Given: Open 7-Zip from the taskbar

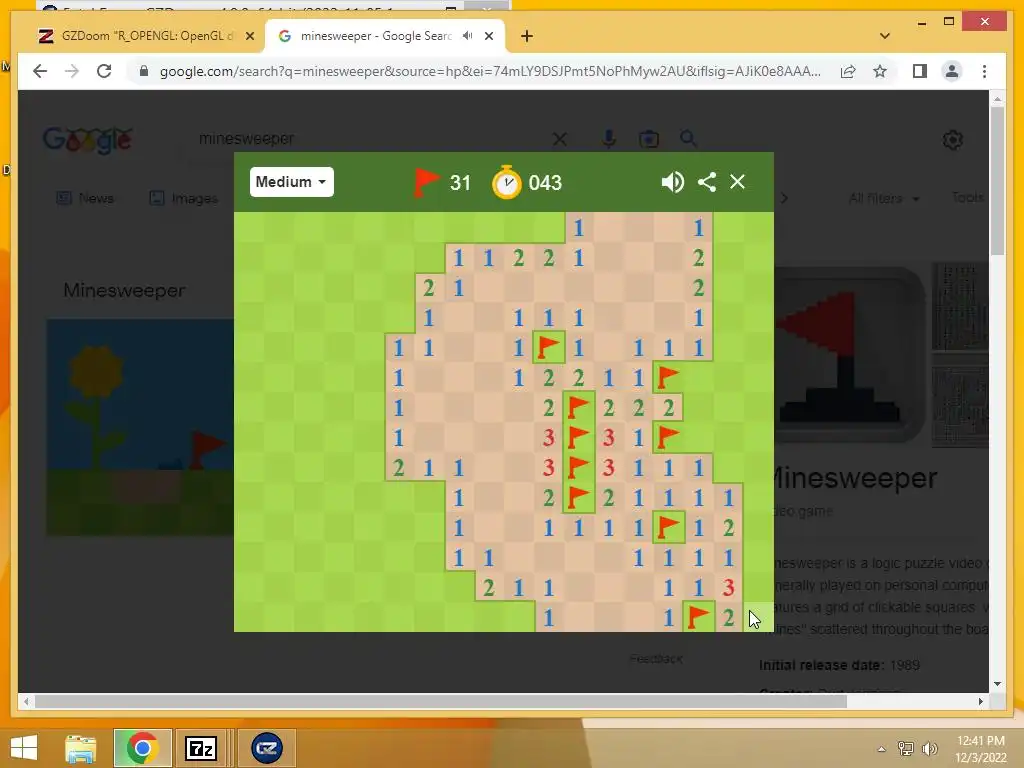Looking at the screenshot, I should (201, 748).
